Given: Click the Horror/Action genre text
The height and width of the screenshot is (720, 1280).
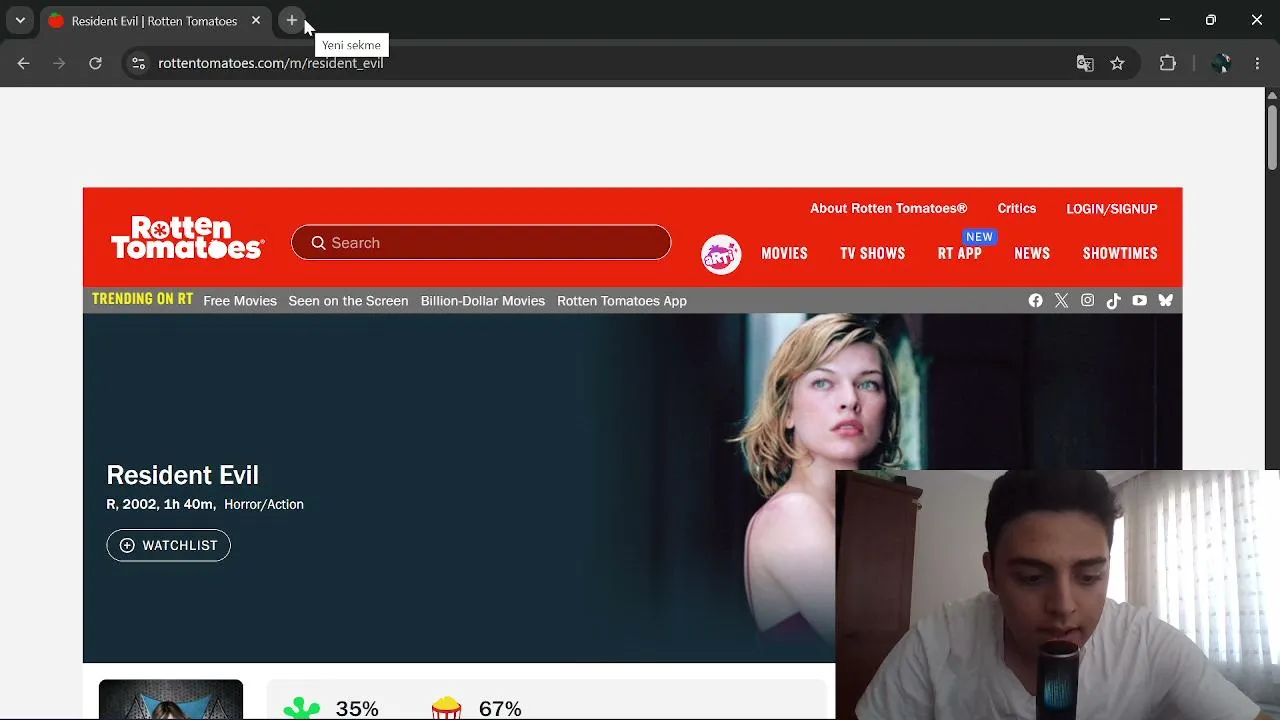Looking at the screenshot, I should pyautogui.click(x=264, y=505).
